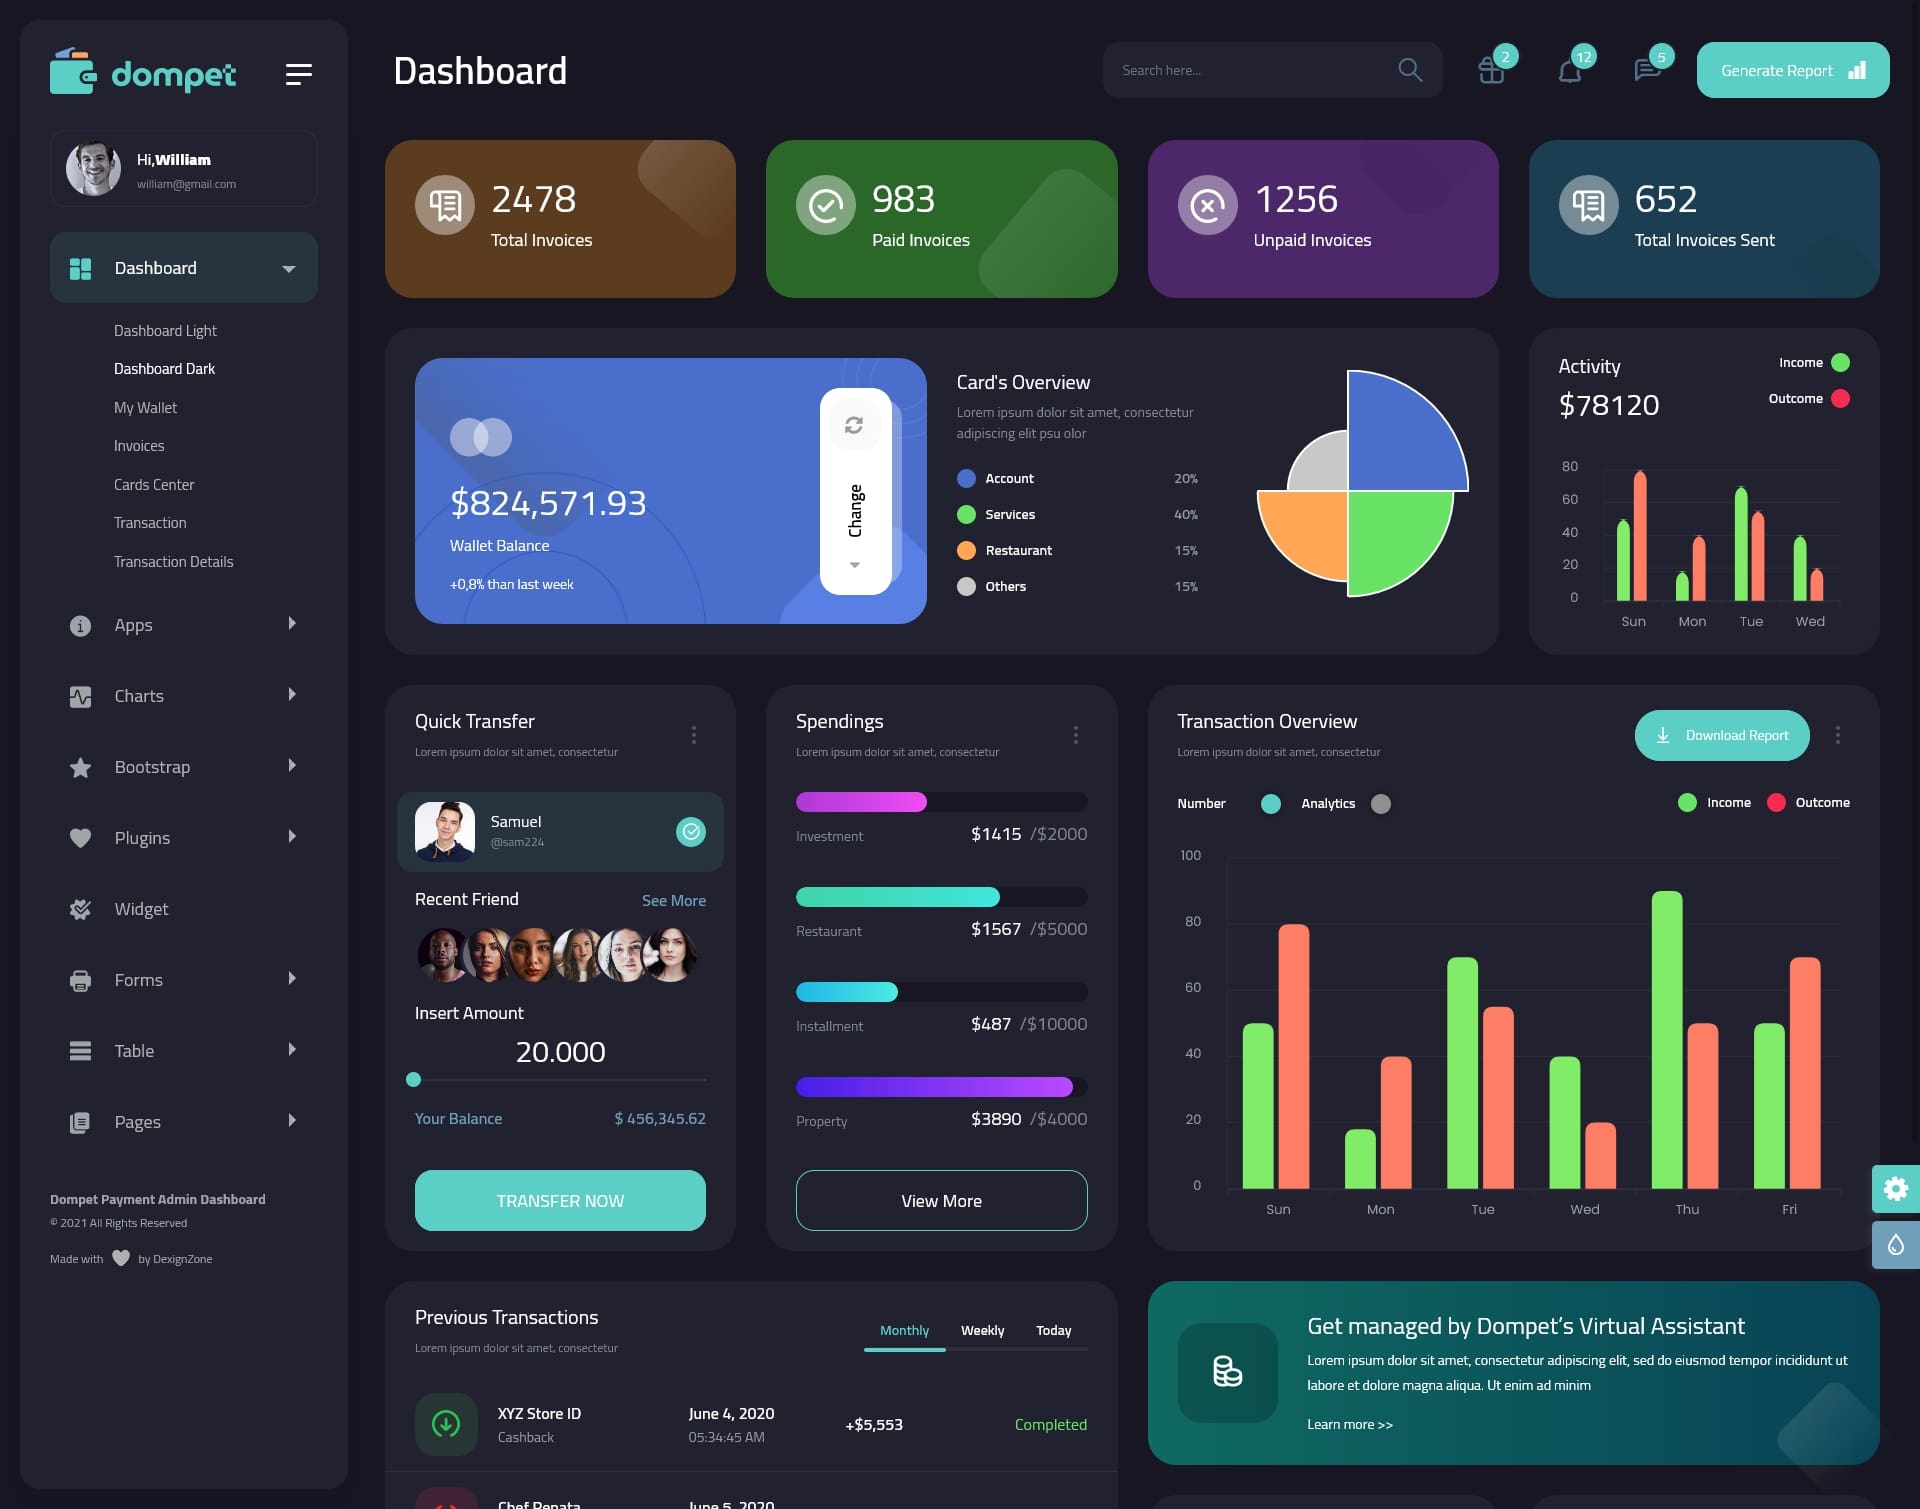Viewport: 1920px width, 1509px height.
Task: Click the notifications bell icon
Action: pos(1568,70)
